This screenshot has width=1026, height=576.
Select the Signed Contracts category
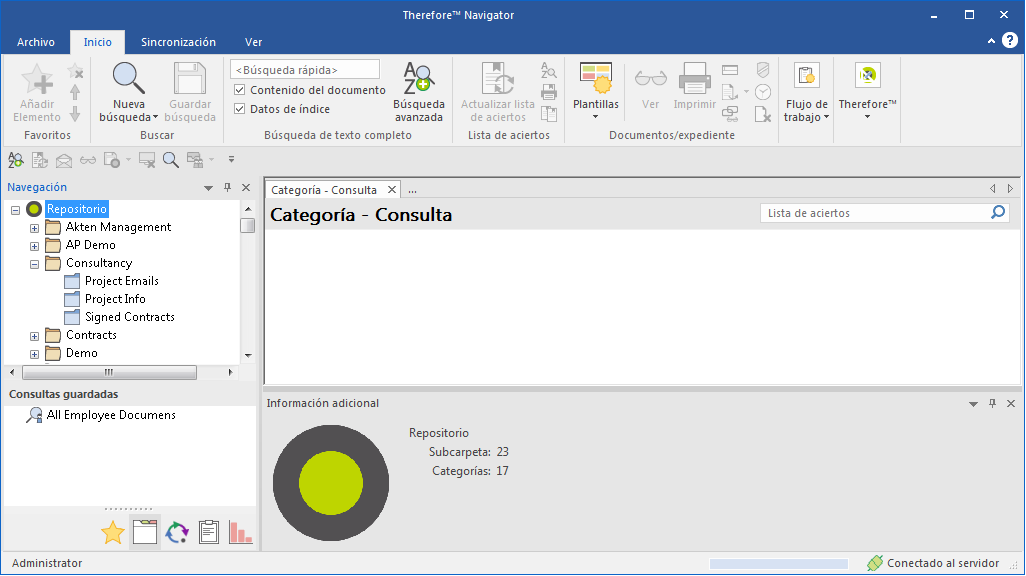129,317
